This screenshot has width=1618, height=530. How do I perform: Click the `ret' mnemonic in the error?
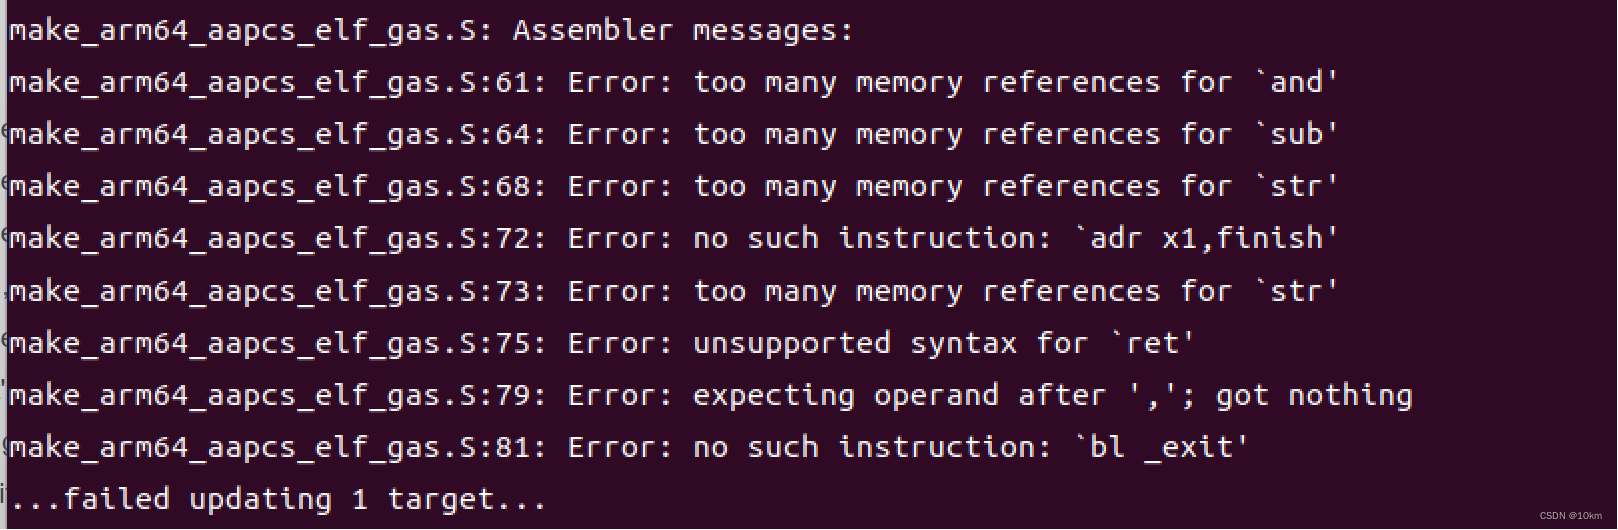1153,343
